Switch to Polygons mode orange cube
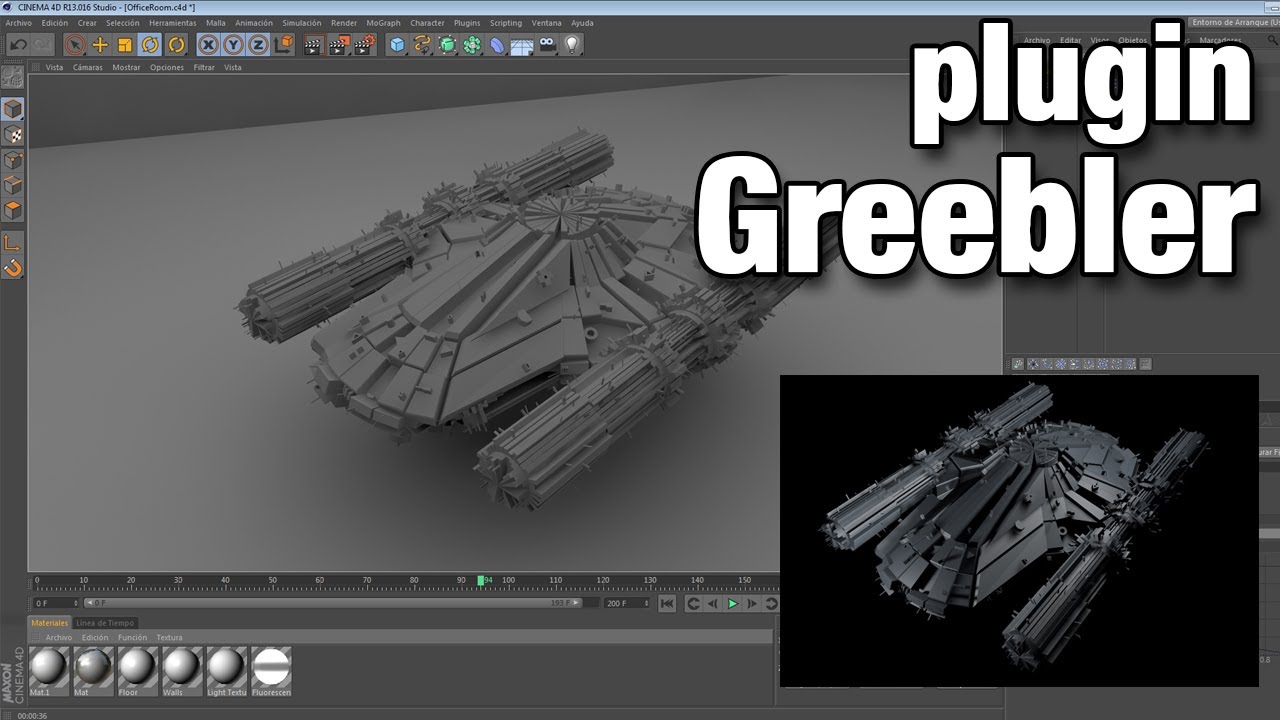The image size is (1280, 720). (x=13, y=210)
